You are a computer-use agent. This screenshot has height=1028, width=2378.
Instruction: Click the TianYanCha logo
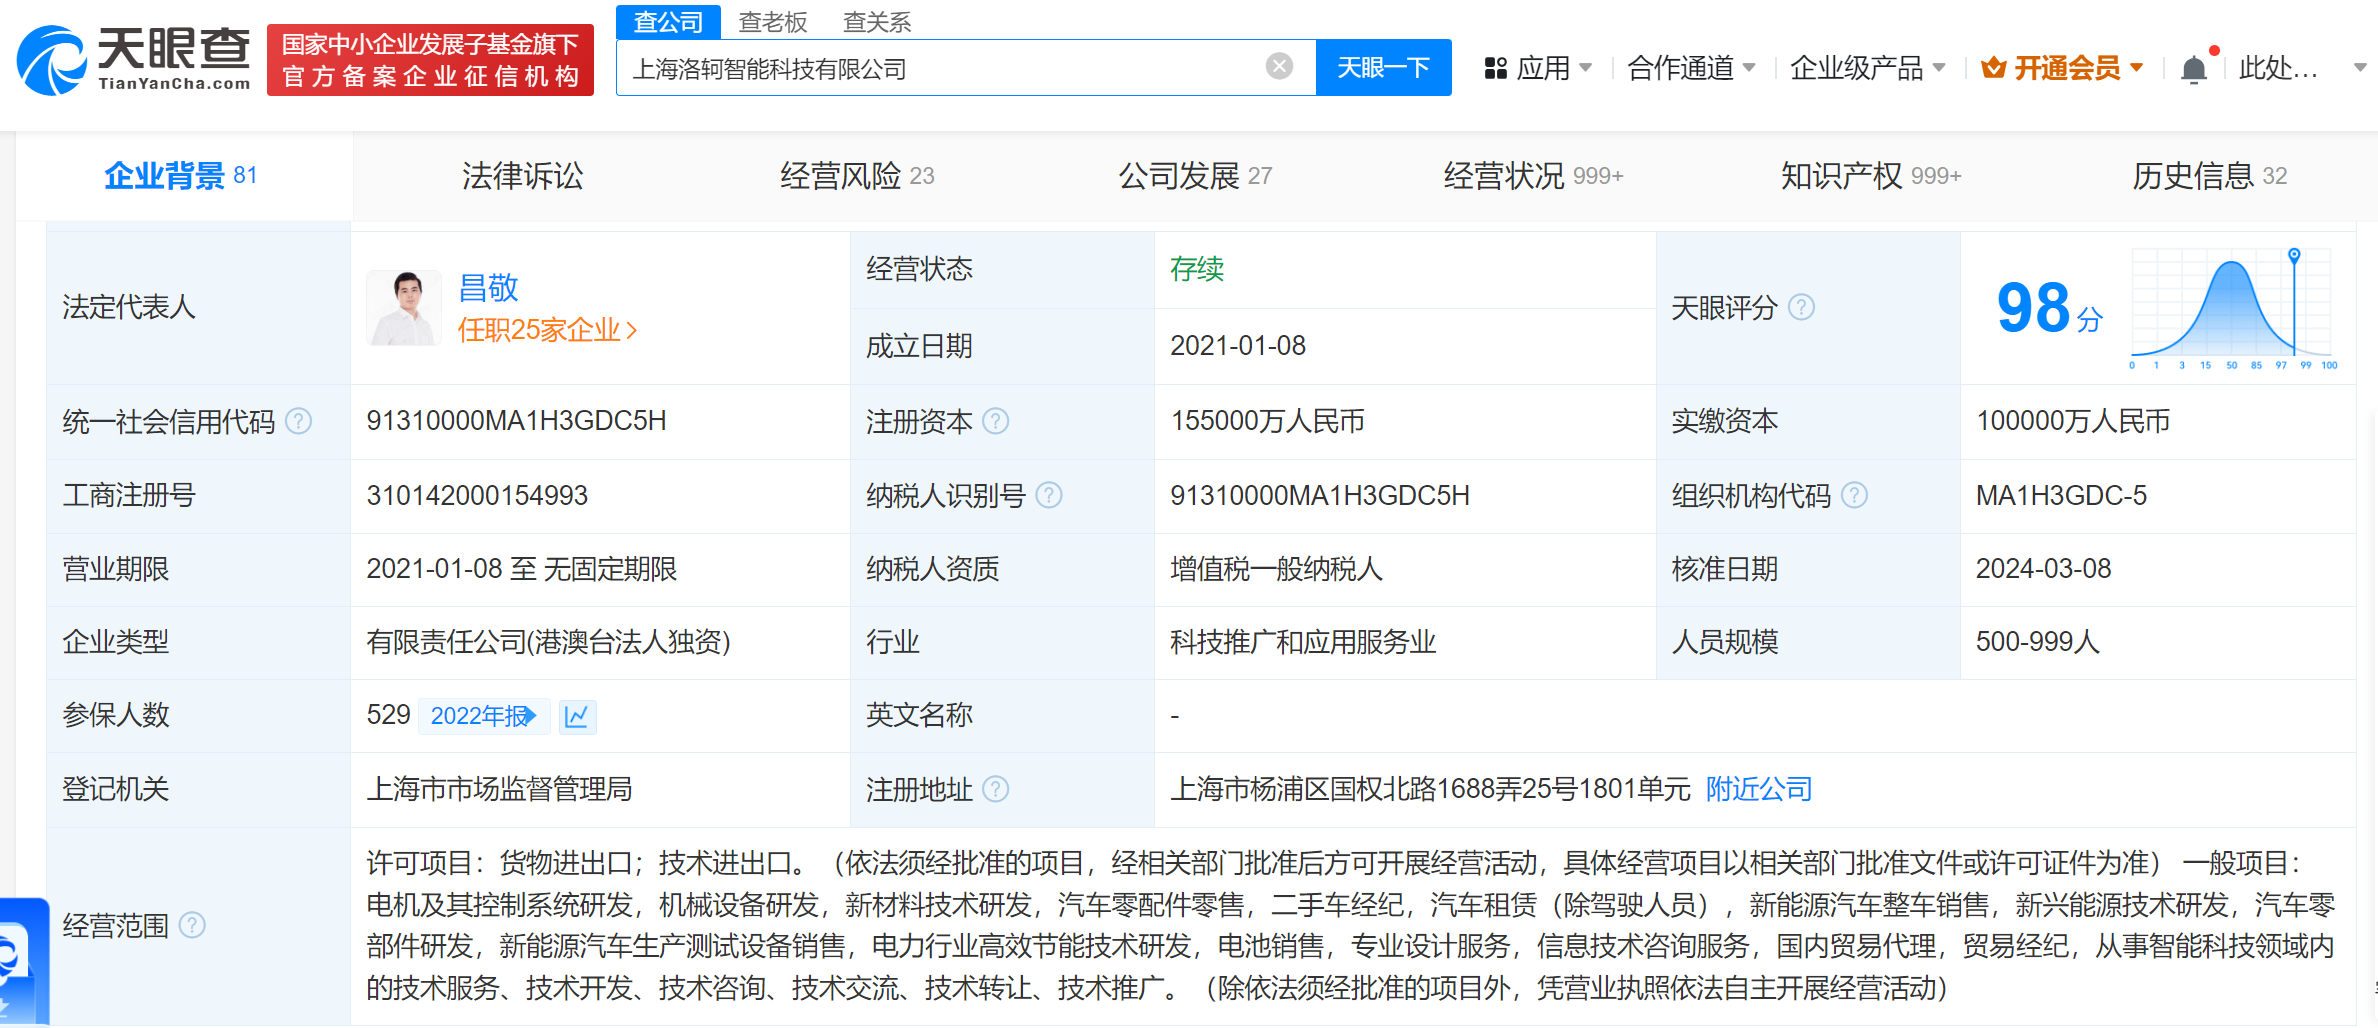[134, 60]
